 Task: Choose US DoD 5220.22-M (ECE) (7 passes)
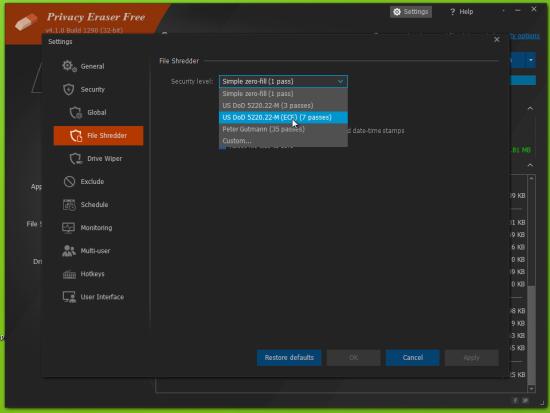(283, 118)
